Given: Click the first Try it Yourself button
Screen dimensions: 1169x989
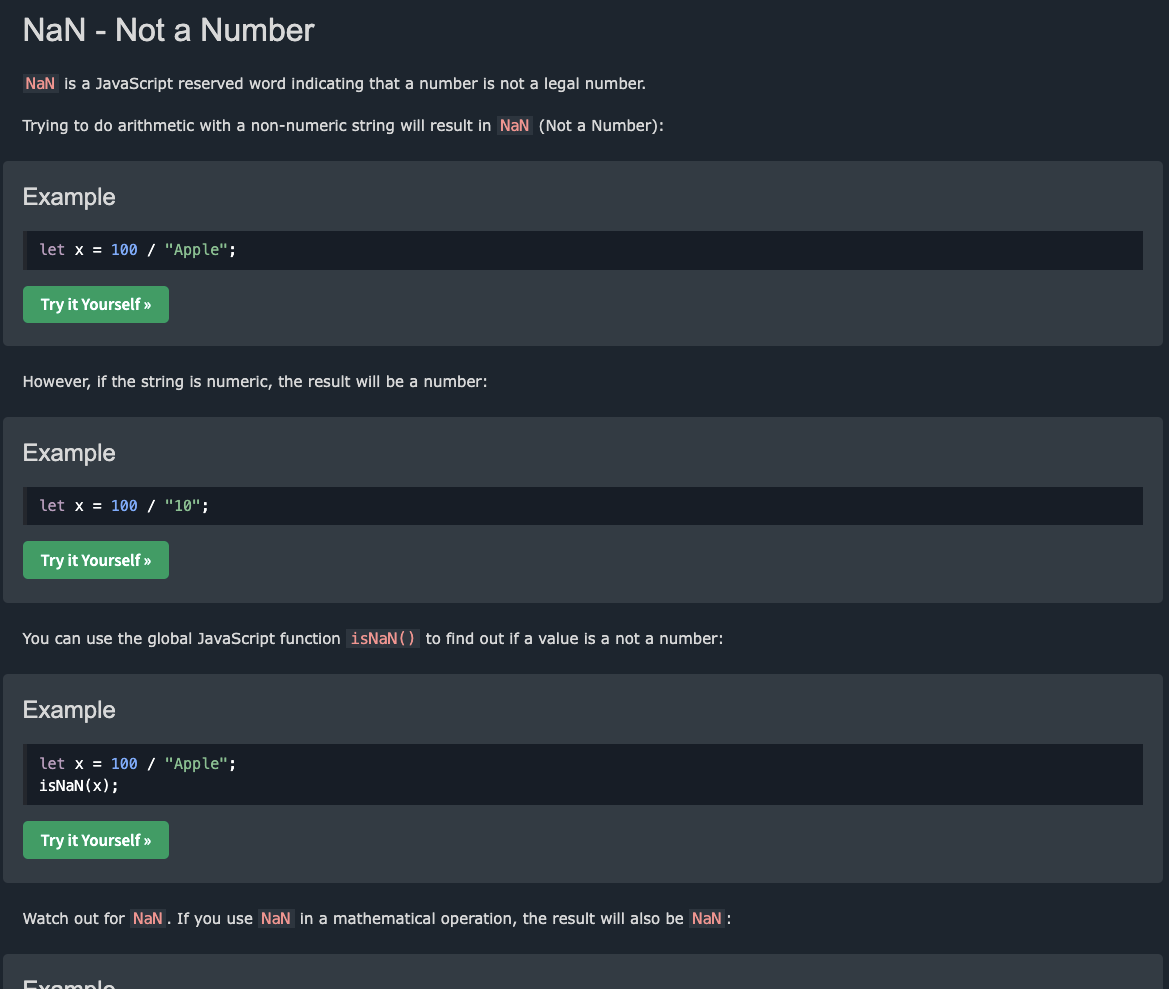Looking at the screenshot, I should pos(95,304).
